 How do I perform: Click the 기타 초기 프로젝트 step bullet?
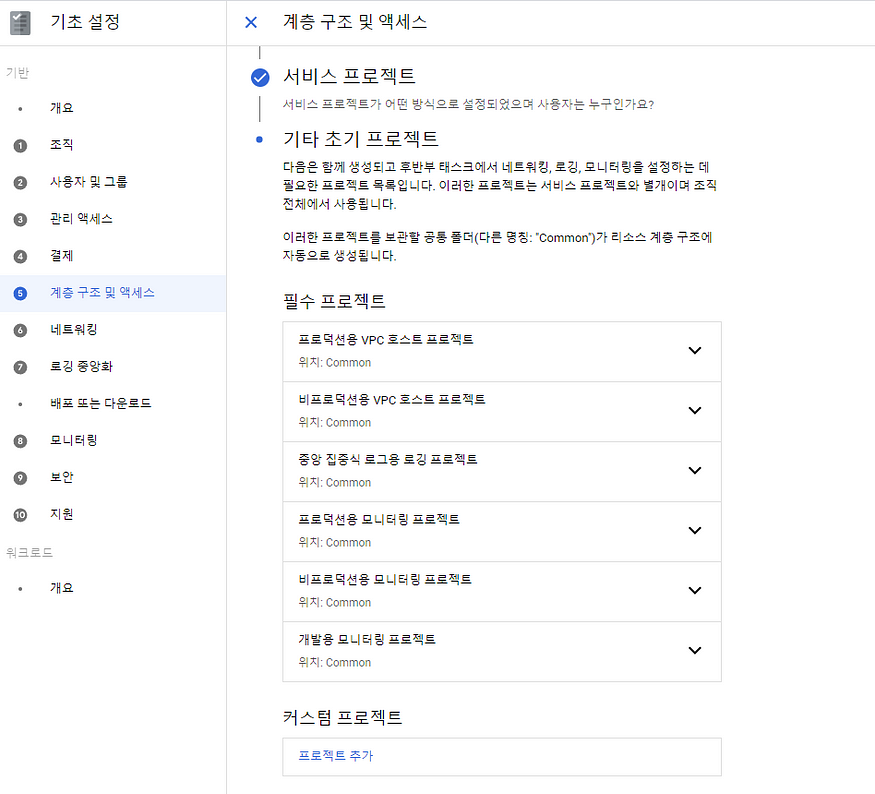tap(259, 139)
